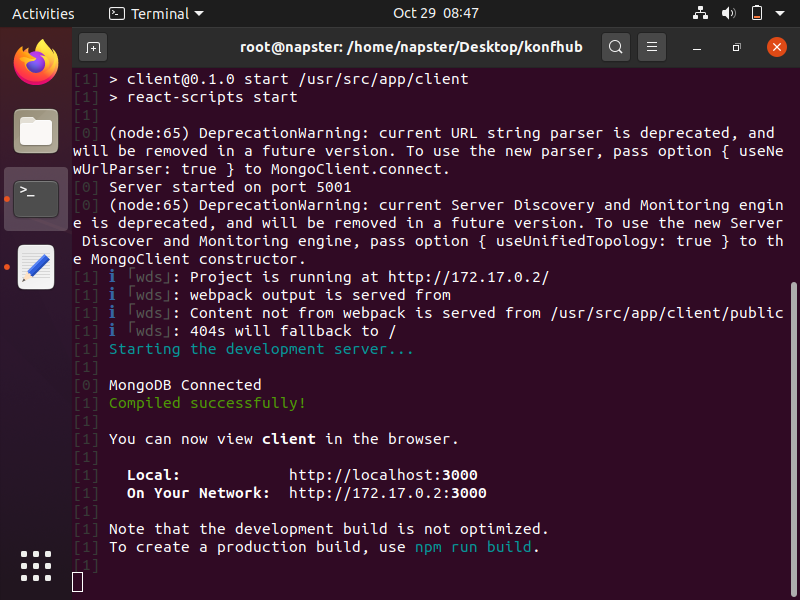Minimize the terminal window
The image size is (800, 600).
click(697, 47)
